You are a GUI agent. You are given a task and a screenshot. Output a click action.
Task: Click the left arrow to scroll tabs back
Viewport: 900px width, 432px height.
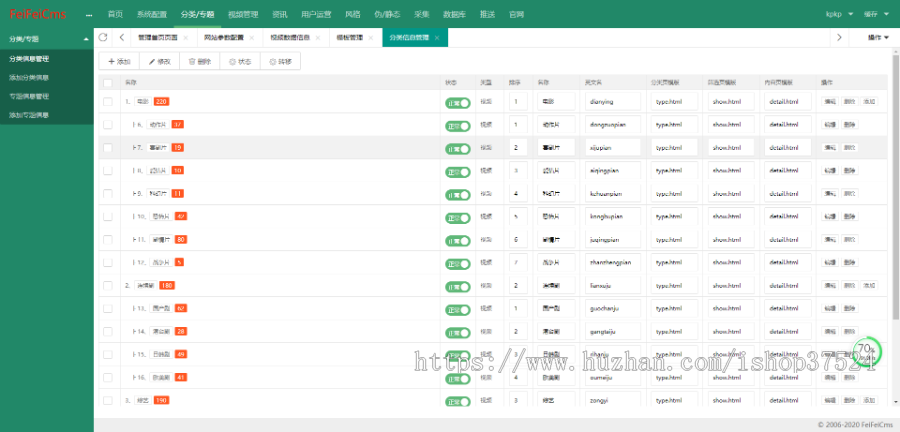click(x=121, y=37)
